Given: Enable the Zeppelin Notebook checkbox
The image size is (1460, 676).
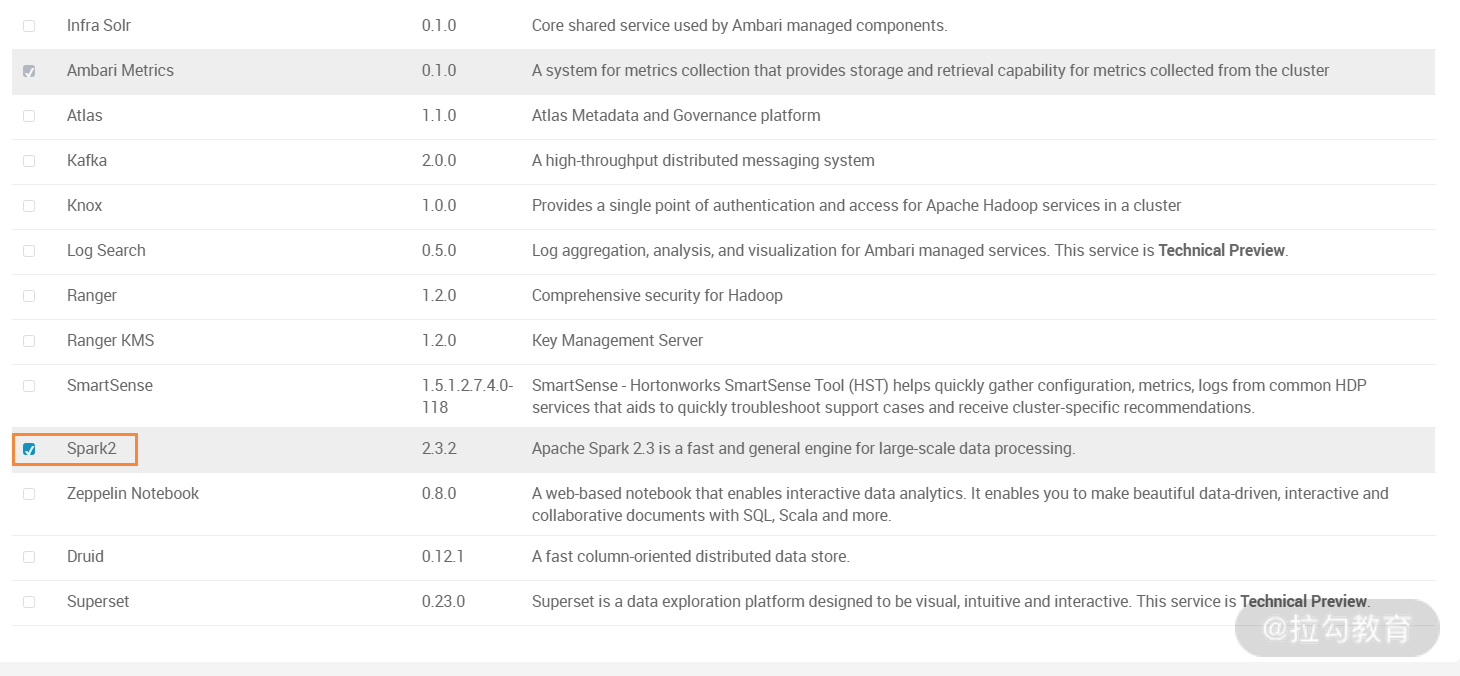Looking at the screenshot, I should (x=29, y=494).
